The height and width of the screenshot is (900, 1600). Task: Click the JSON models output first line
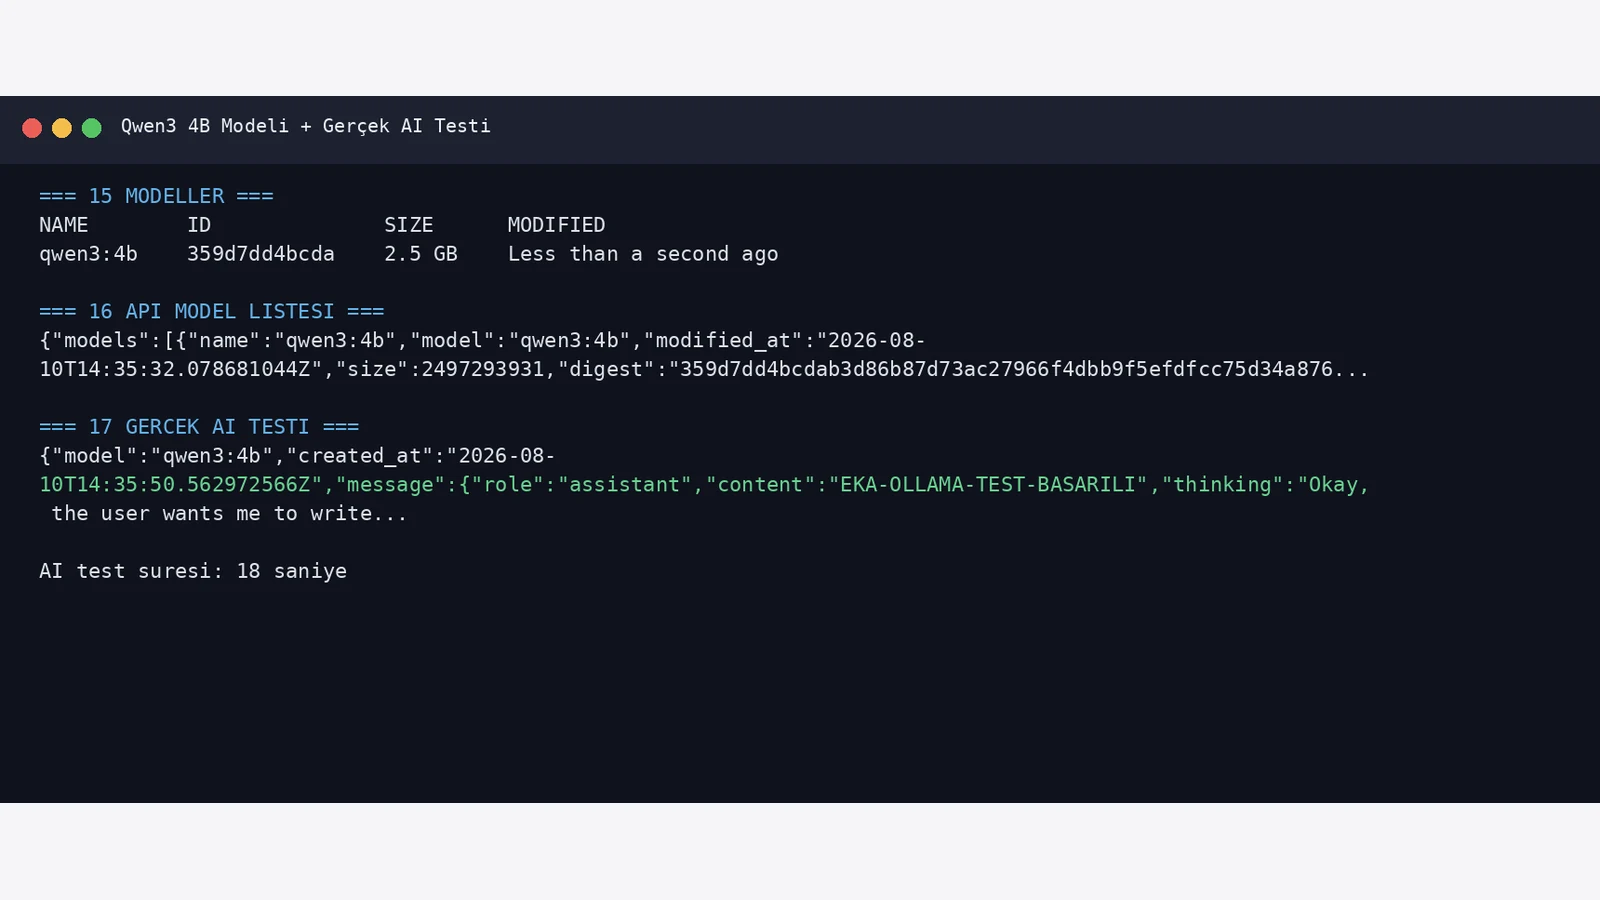tap(482, 341)
